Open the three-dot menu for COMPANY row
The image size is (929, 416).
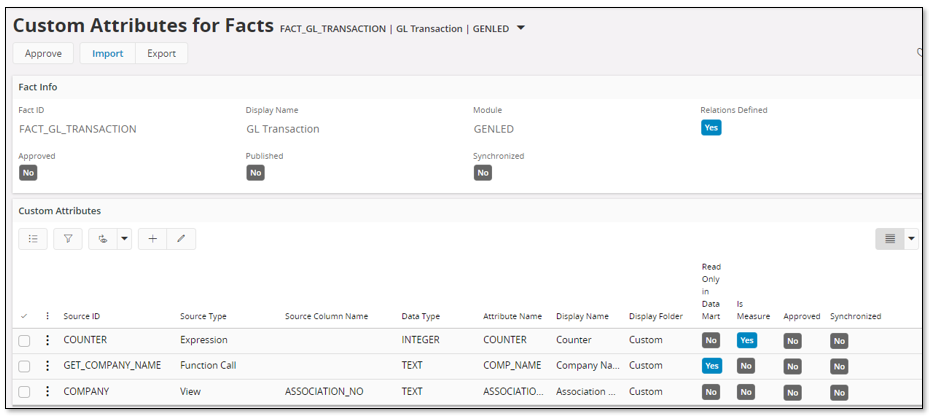point(47,392)
